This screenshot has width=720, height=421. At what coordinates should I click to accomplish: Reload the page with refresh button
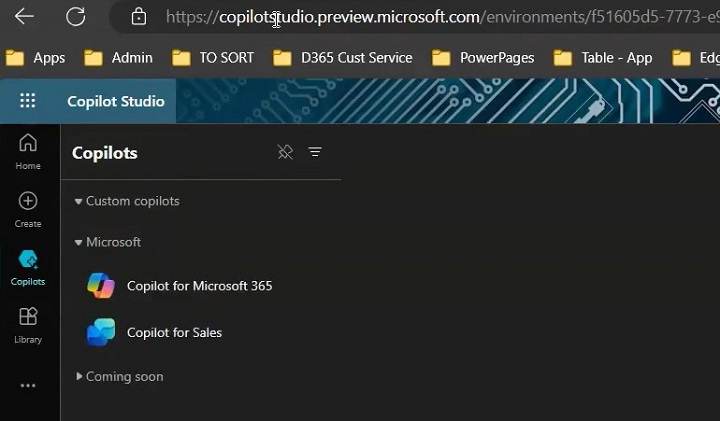click(75, 16)
